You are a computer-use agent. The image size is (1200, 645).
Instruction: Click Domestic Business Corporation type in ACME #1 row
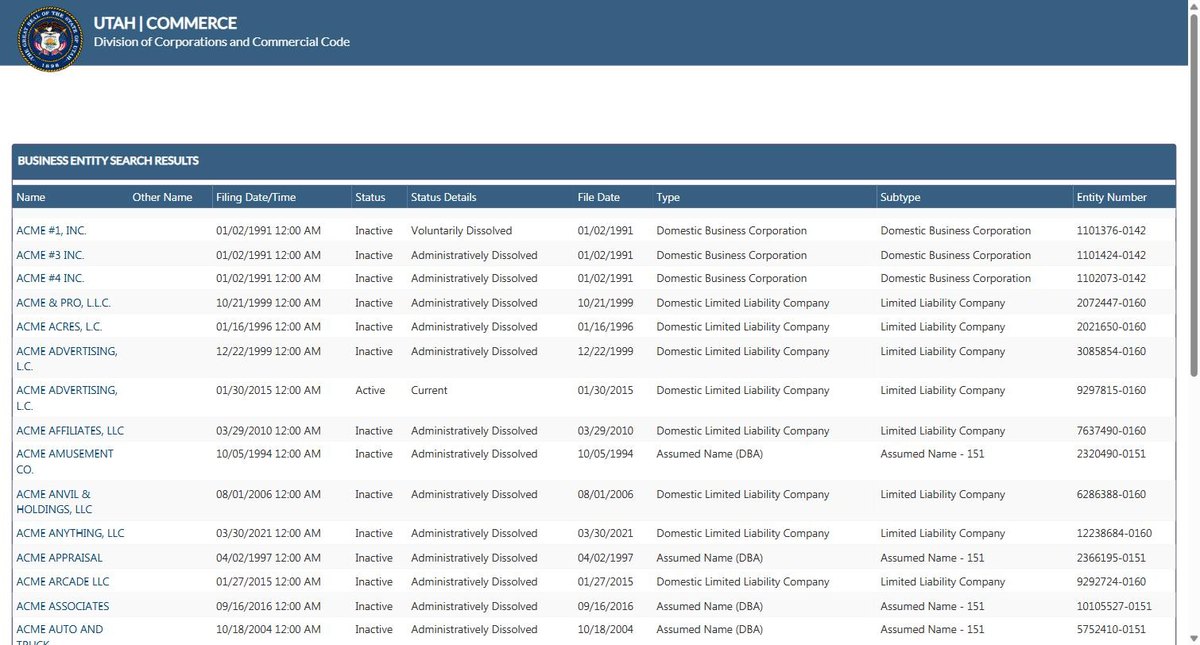pyautogui.click(x=731, y=231)
